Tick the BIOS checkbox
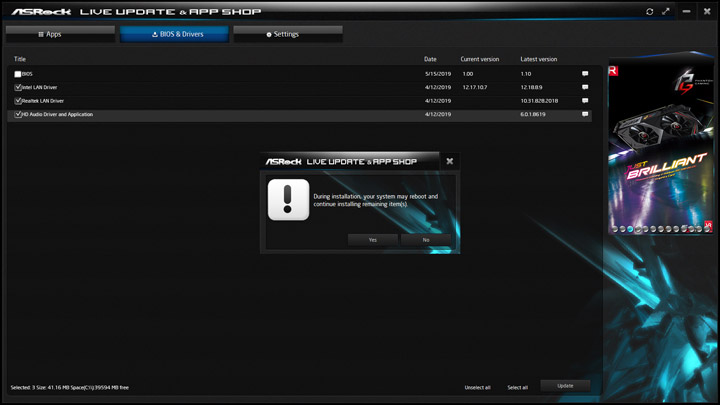Image resolution: width=720 pixels, height=405 pixels. pyautogui.click(x=18, y=74)
